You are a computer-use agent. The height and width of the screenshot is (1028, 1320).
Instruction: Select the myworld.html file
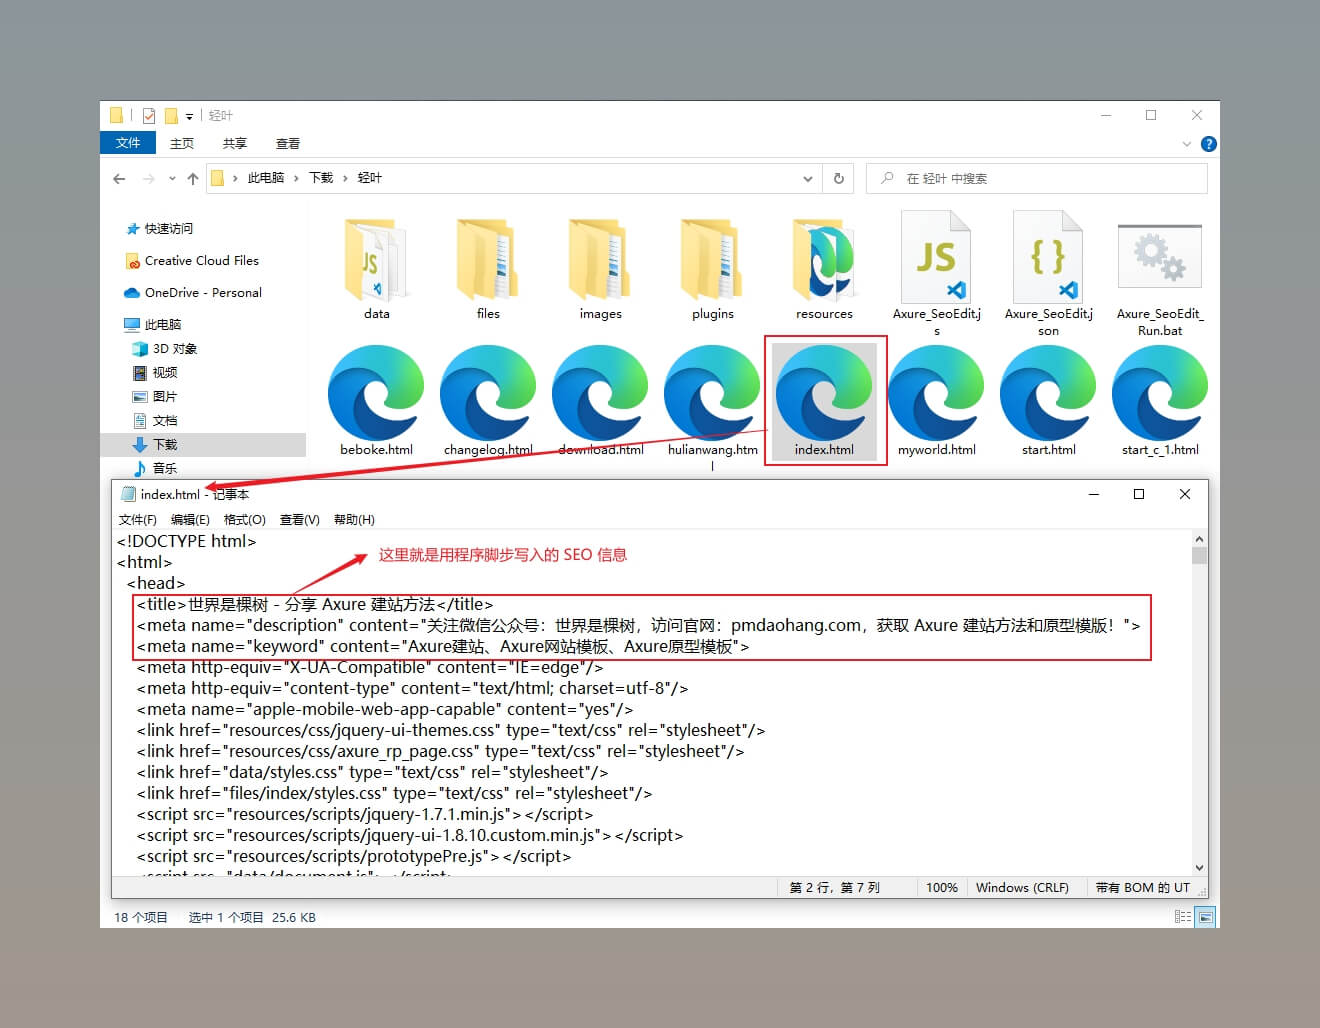point(936,400)
